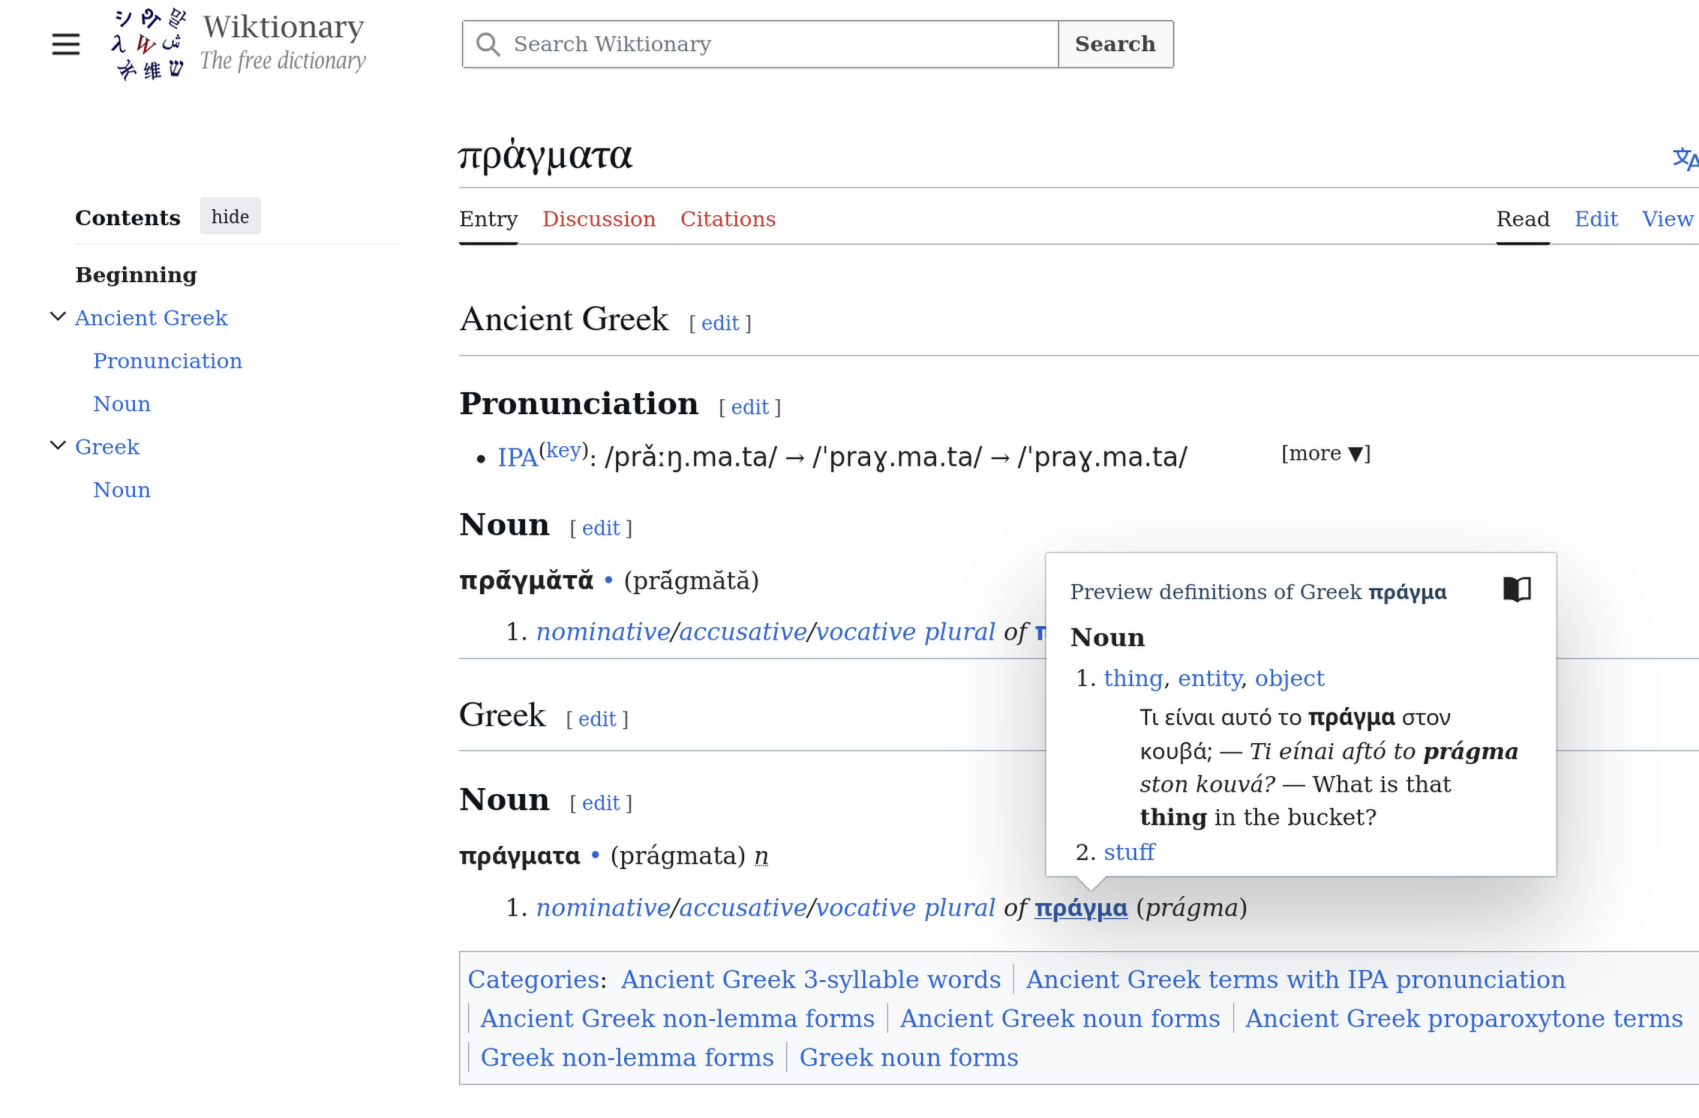Screen dimensions: 1699x1118
Task: Open the πράγμα lemma link
Action: point(1081,908)
